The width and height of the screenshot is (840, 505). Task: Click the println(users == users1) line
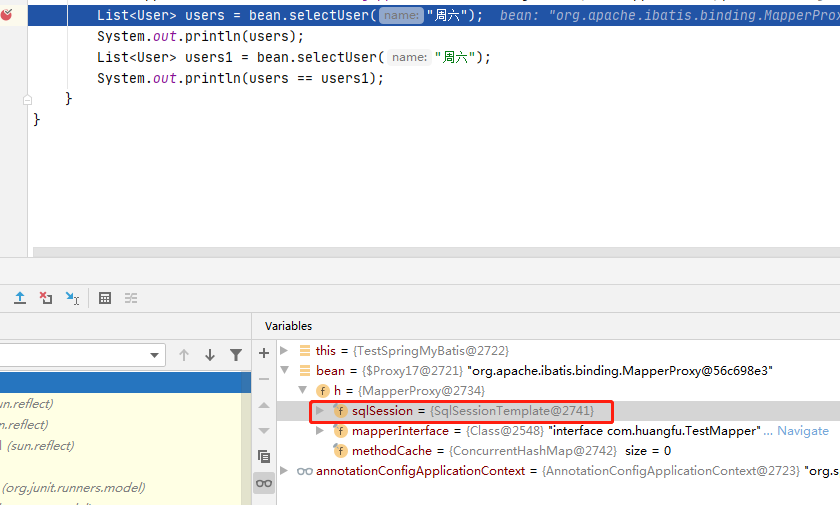pyautogui.click(x=241, y=78)
